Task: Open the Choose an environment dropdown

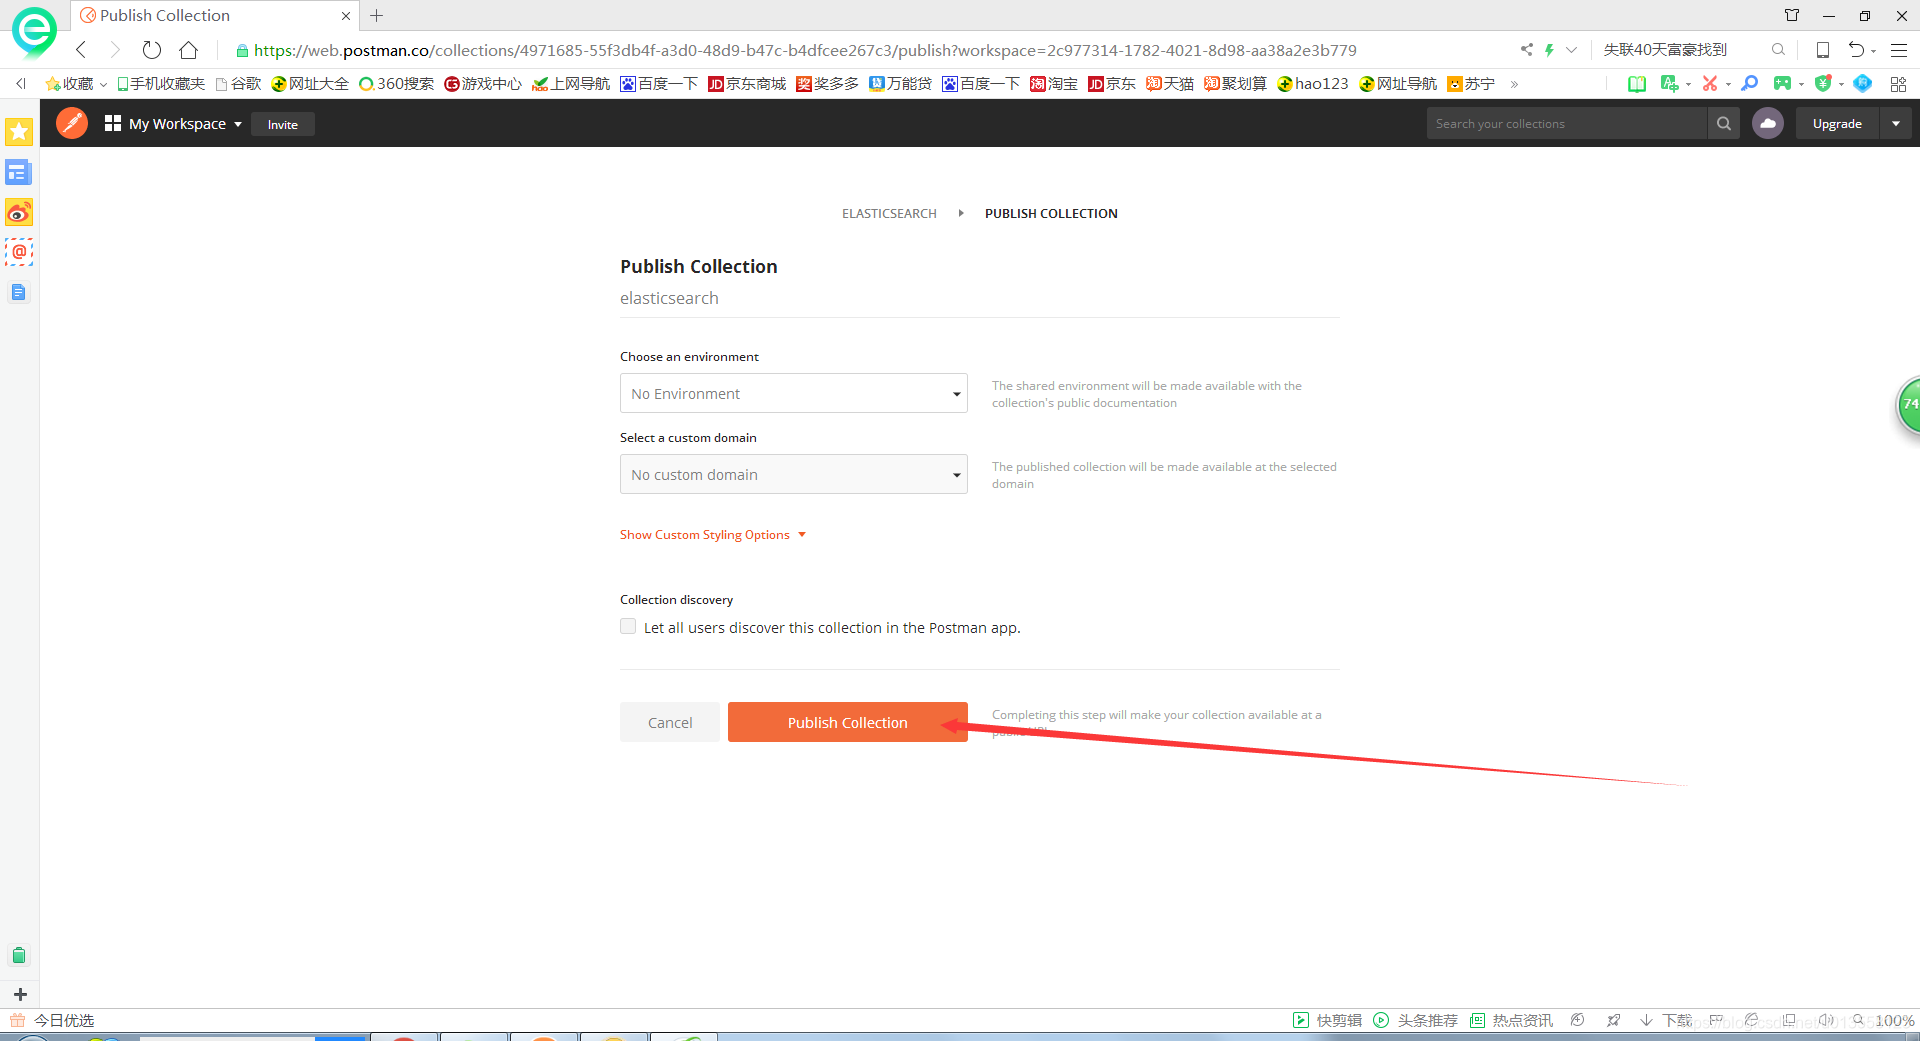Action: click(794, 393)
